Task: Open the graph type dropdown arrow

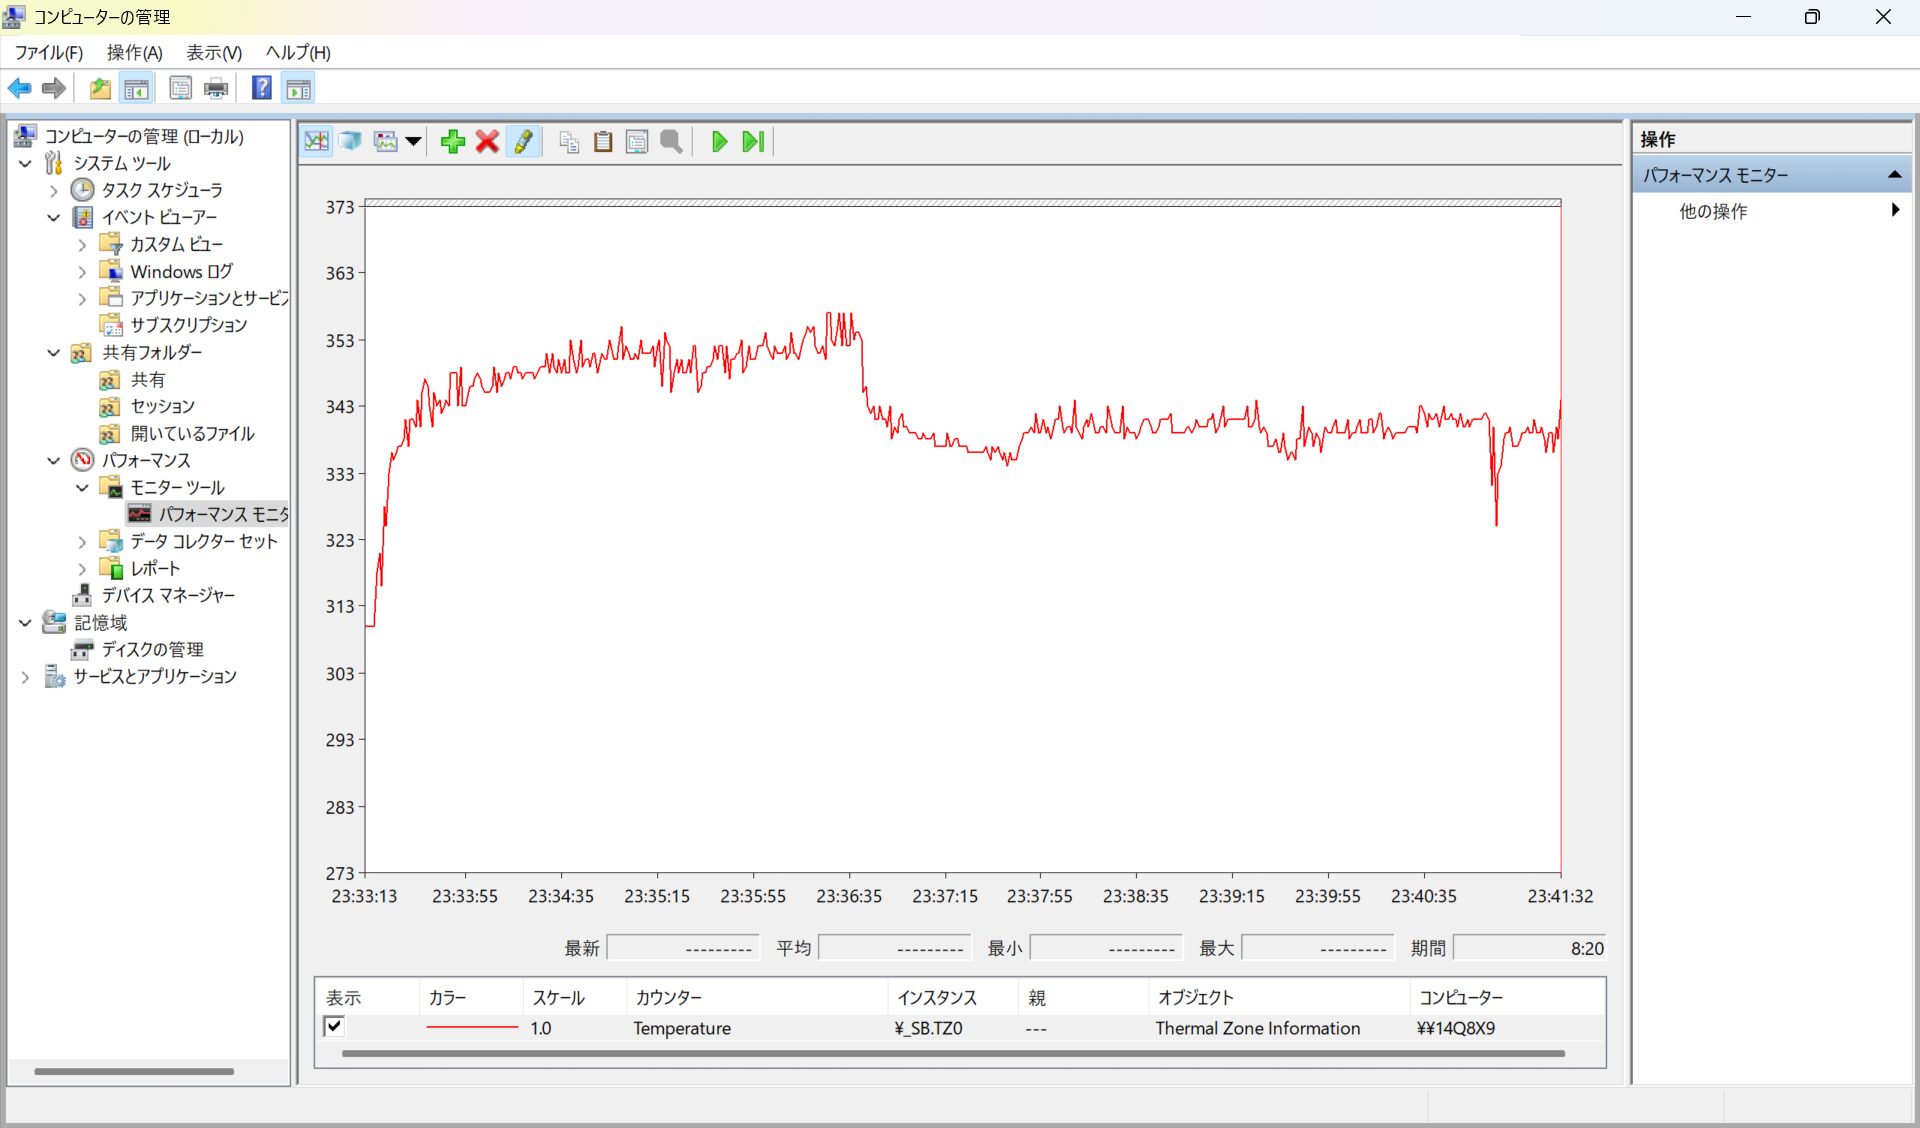Action: (x=413, y=142)
